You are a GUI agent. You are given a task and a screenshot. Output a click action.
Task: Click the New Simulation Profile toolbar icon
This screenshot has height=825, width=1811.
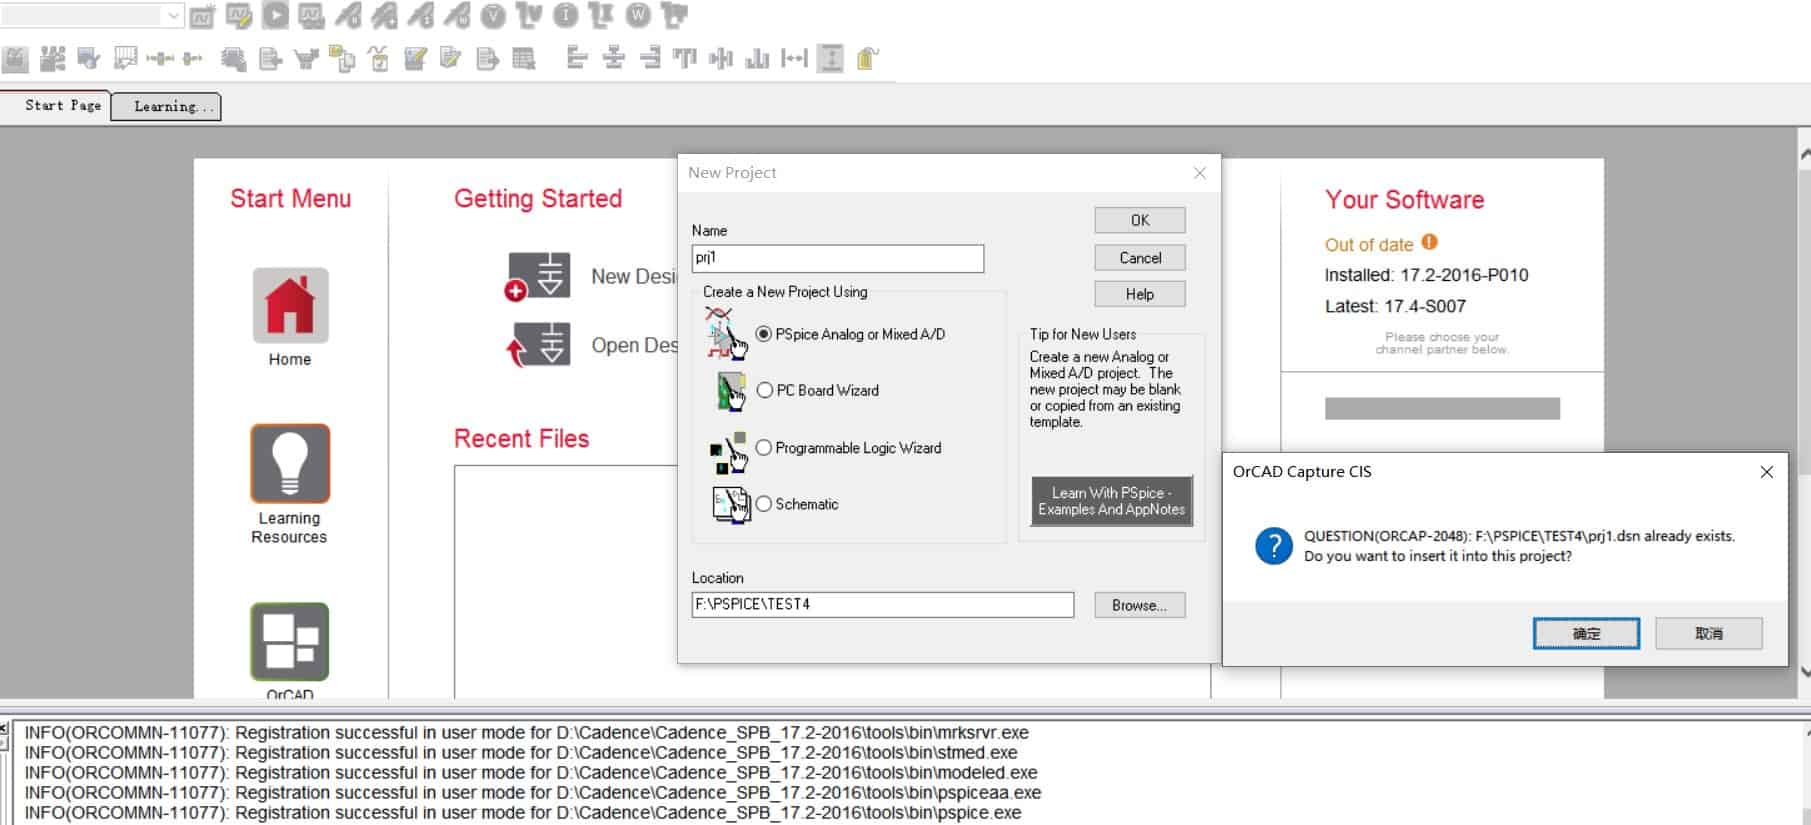202,16
